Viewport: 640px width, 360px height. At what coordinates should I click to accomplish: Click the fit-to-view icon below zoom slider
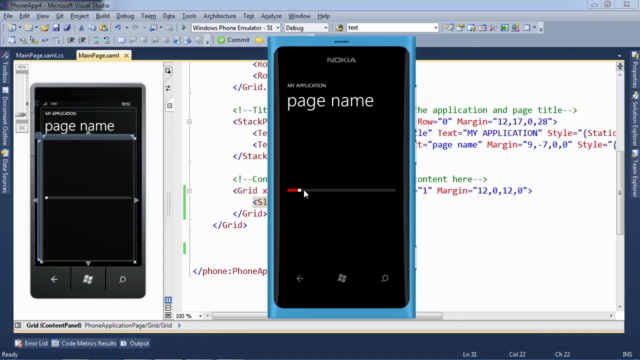click(22, 128)
